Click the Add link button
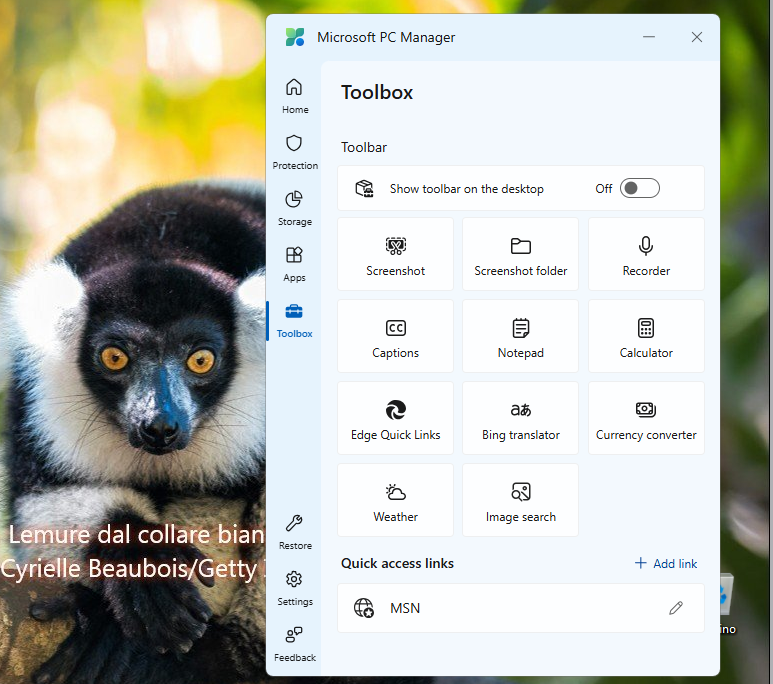This screenshot has height=684, width=773. [666, 563]
